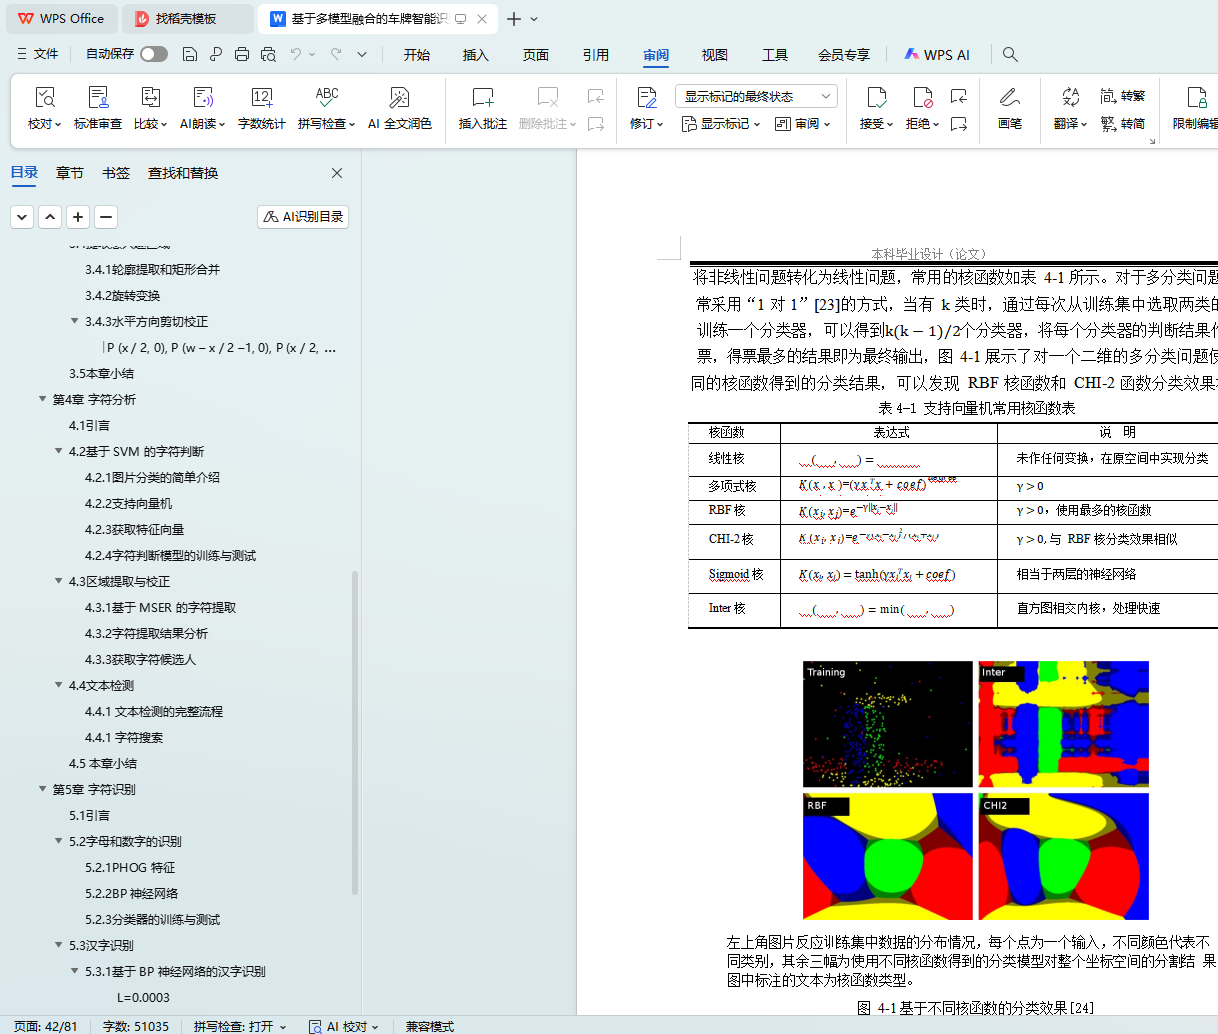Open the markup display state (显示标记的最终状态) dropdown

coord(756,96)
